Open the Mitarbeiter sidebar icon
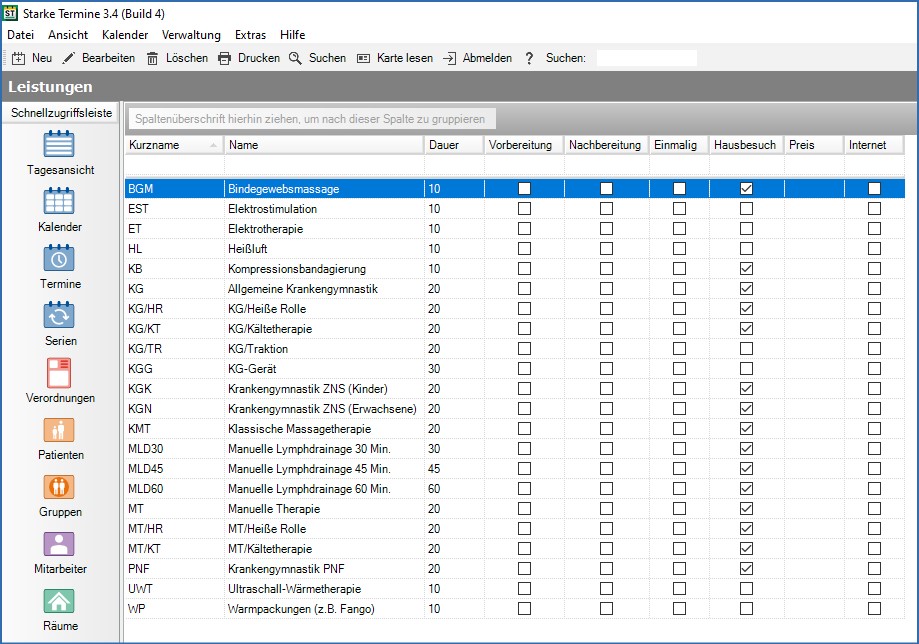The width and height of the screenshot is (919, 644). pyautogui.click(x=60, y=544)
